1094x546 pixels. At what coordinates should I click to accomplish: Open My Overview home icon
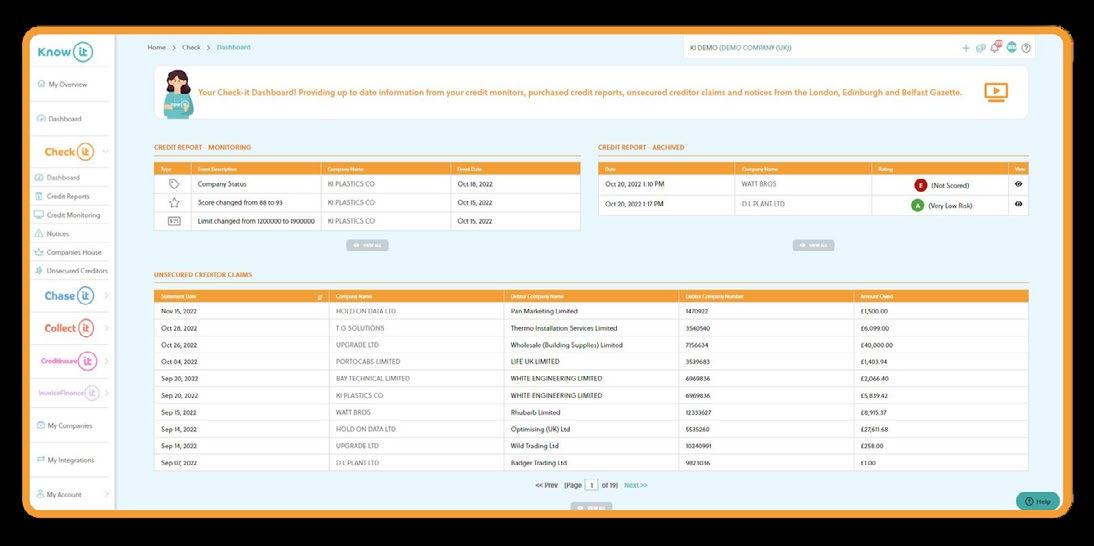(x=41, y=84)
